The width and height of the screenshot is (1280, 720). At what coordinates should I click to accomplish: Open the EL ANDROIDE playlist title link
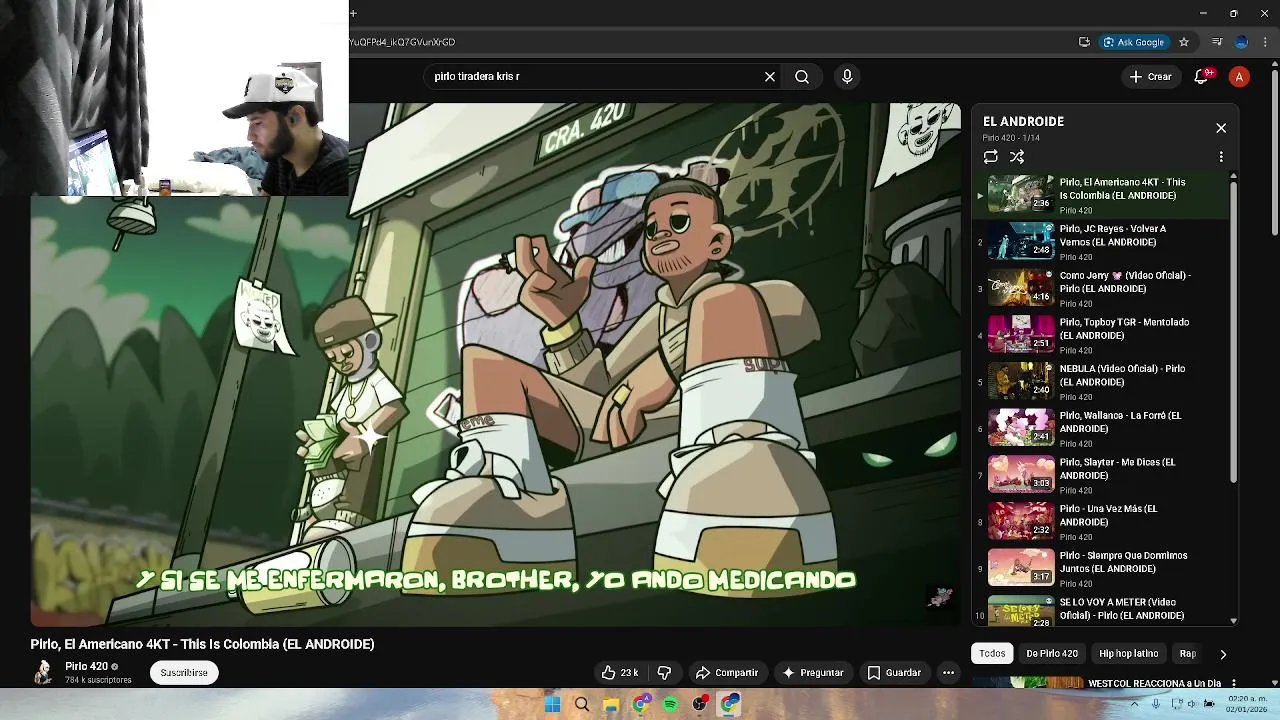click(x=1023, y=121)
